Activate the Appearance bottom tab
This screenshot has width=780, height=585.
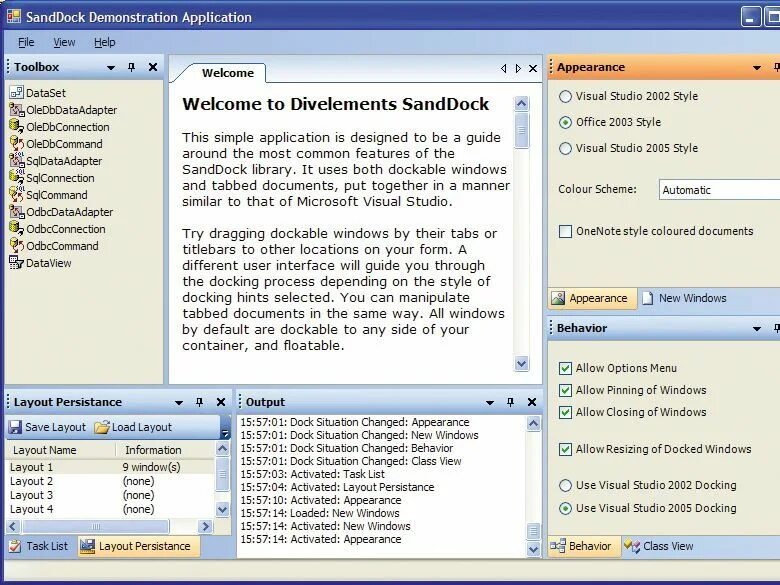pyautogui.click(x=592, y=298)
